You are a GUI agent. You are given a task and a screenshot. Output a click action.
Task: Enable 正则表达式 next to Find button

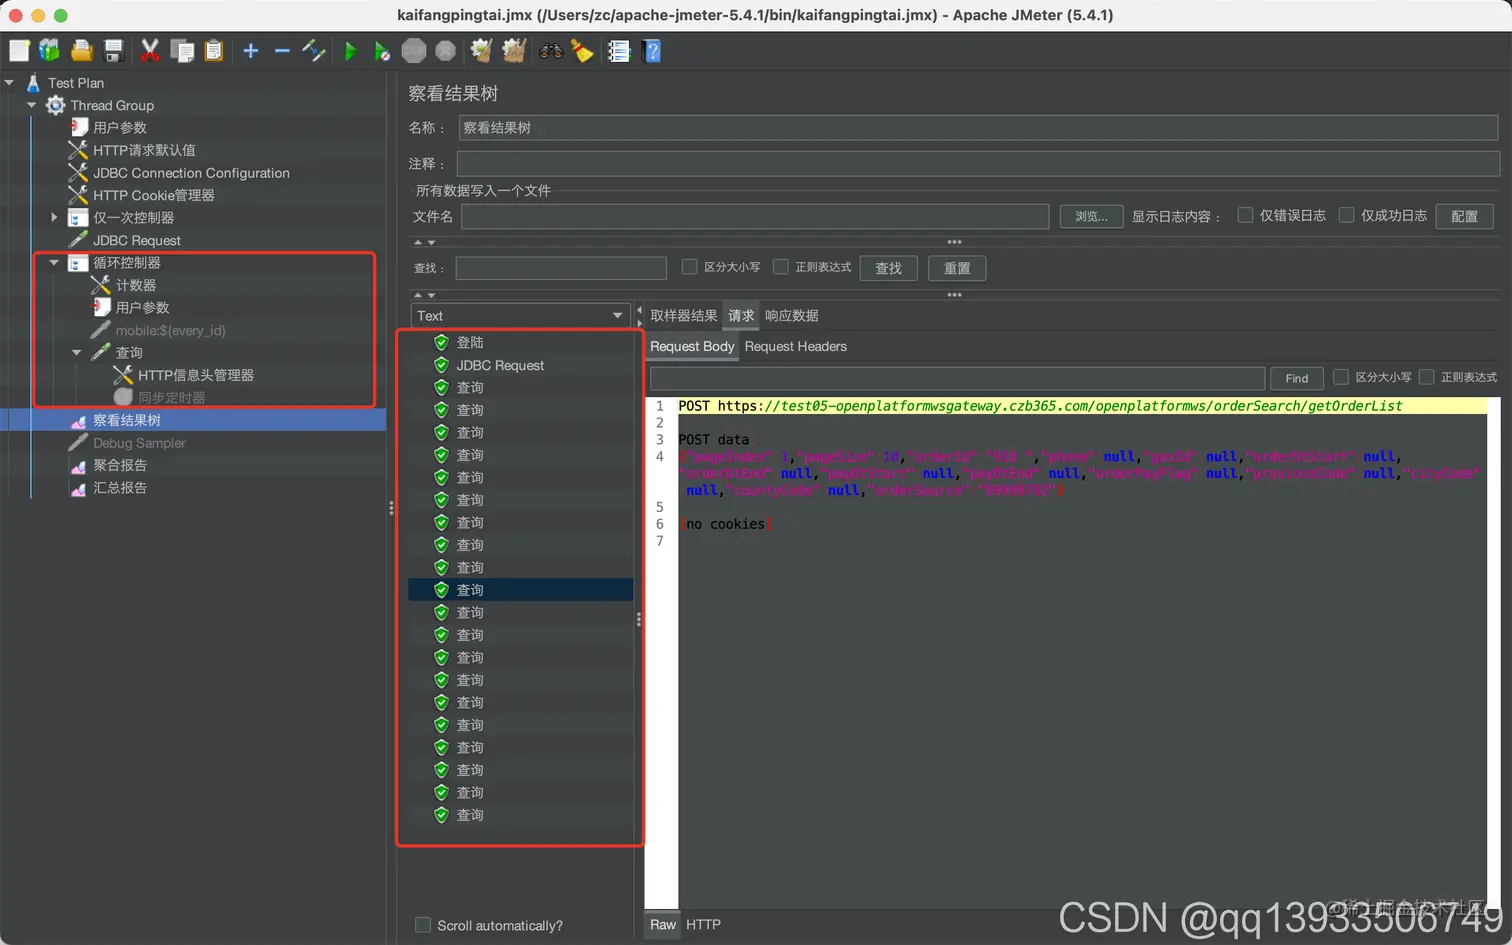point(1427,377)
